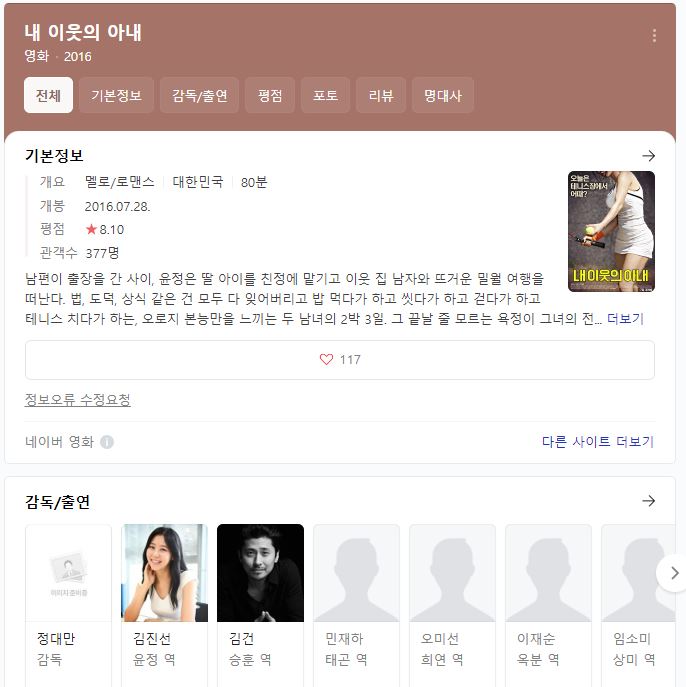Open the 포토 tab
This screenshot has width=686, height=687.
click(325, 95)
